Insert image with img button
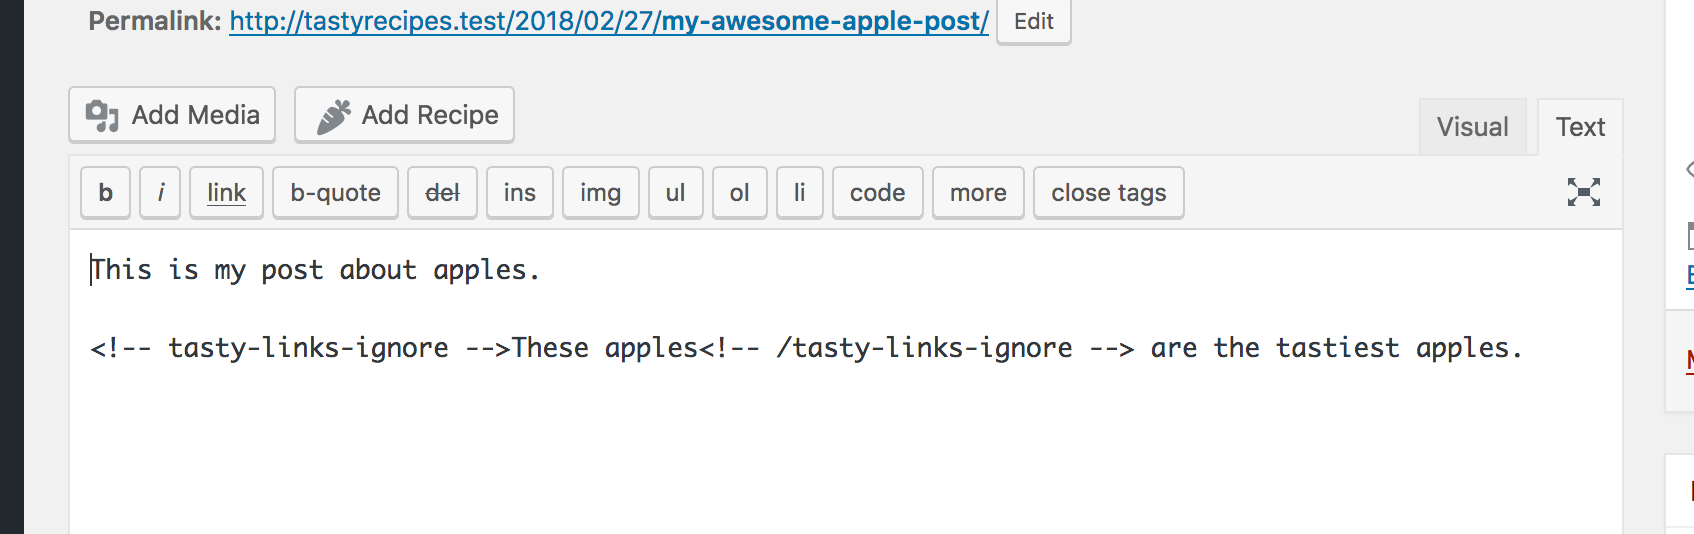Screen dimensions: 1694x534 pyautogui.click(x=601, y=193)
